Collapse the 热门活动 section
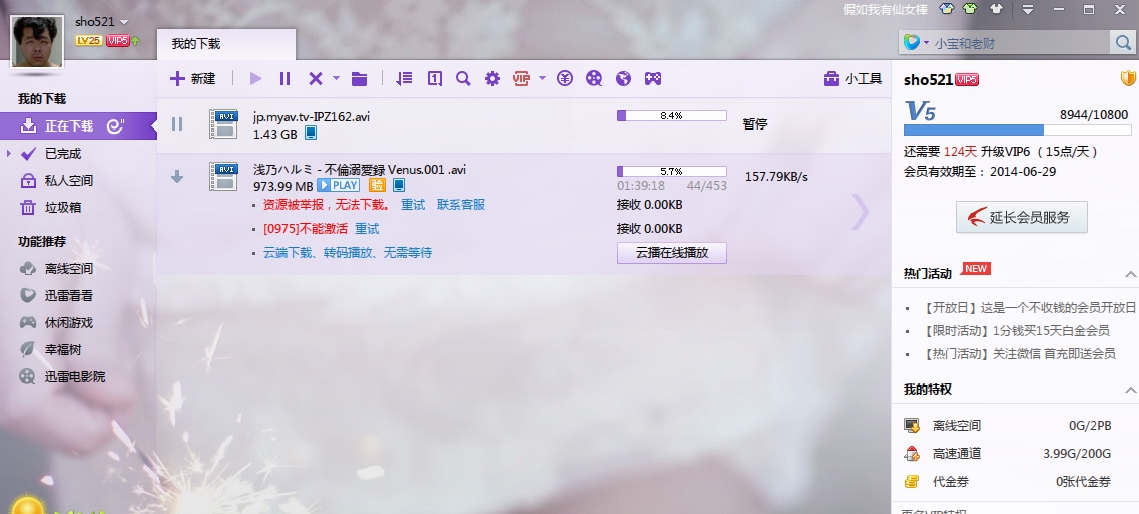Image resolution: width=1139 pixels, height=514 pixels. 1130,274
